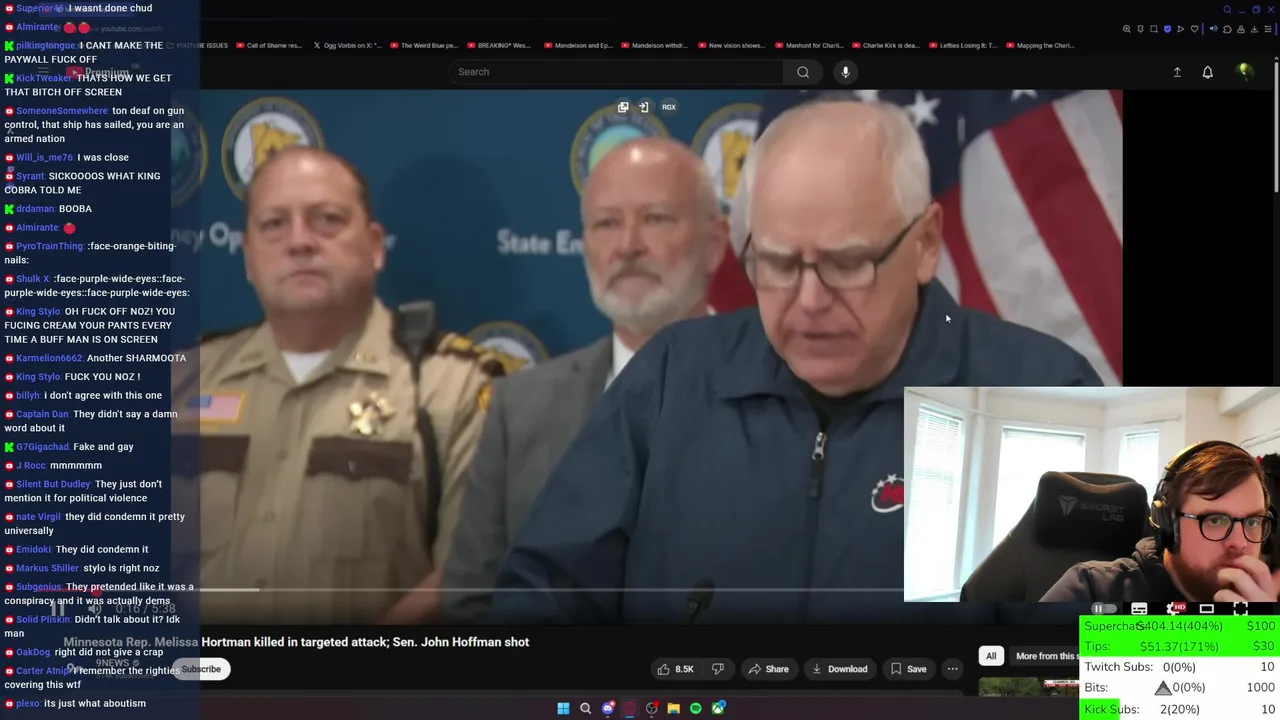Image resolution: width=1280 pixels, height=720 pixels.
Task: Click chat username 'plexo'
Action: [27, 703]
